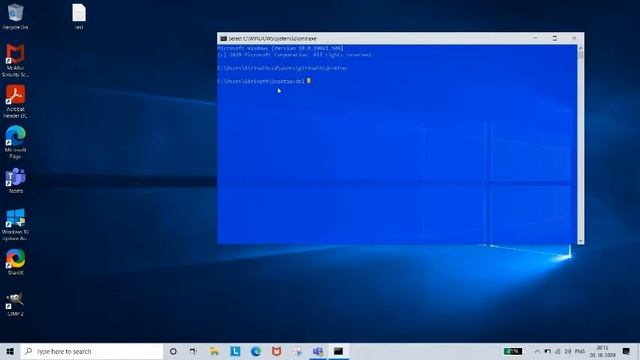
Task: Click the cmd.exe window system icon
Action: (223, 38)
